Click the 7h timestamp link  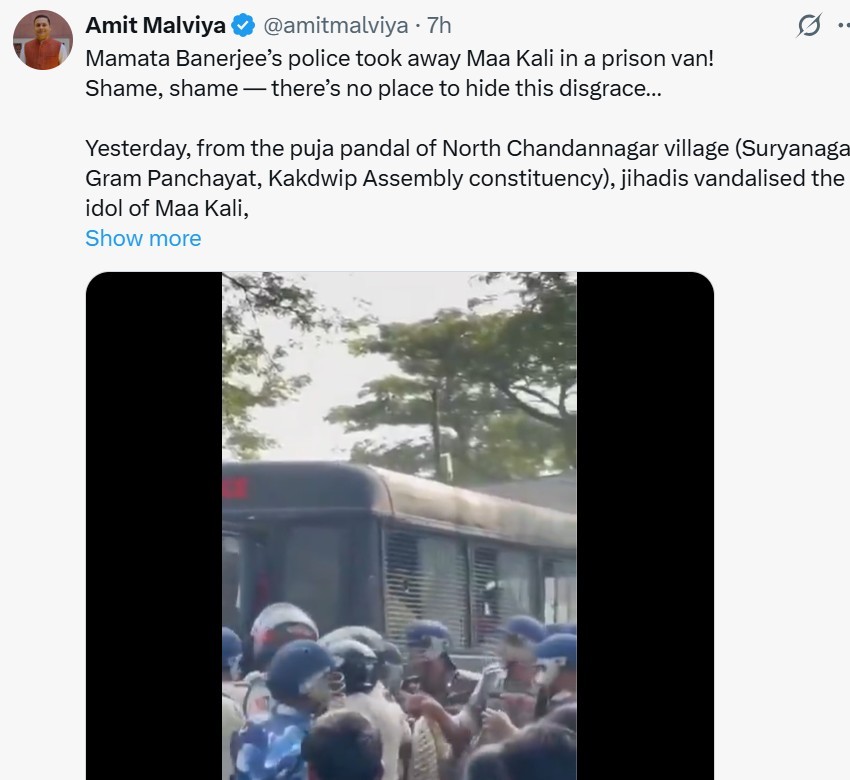(438, 25)
